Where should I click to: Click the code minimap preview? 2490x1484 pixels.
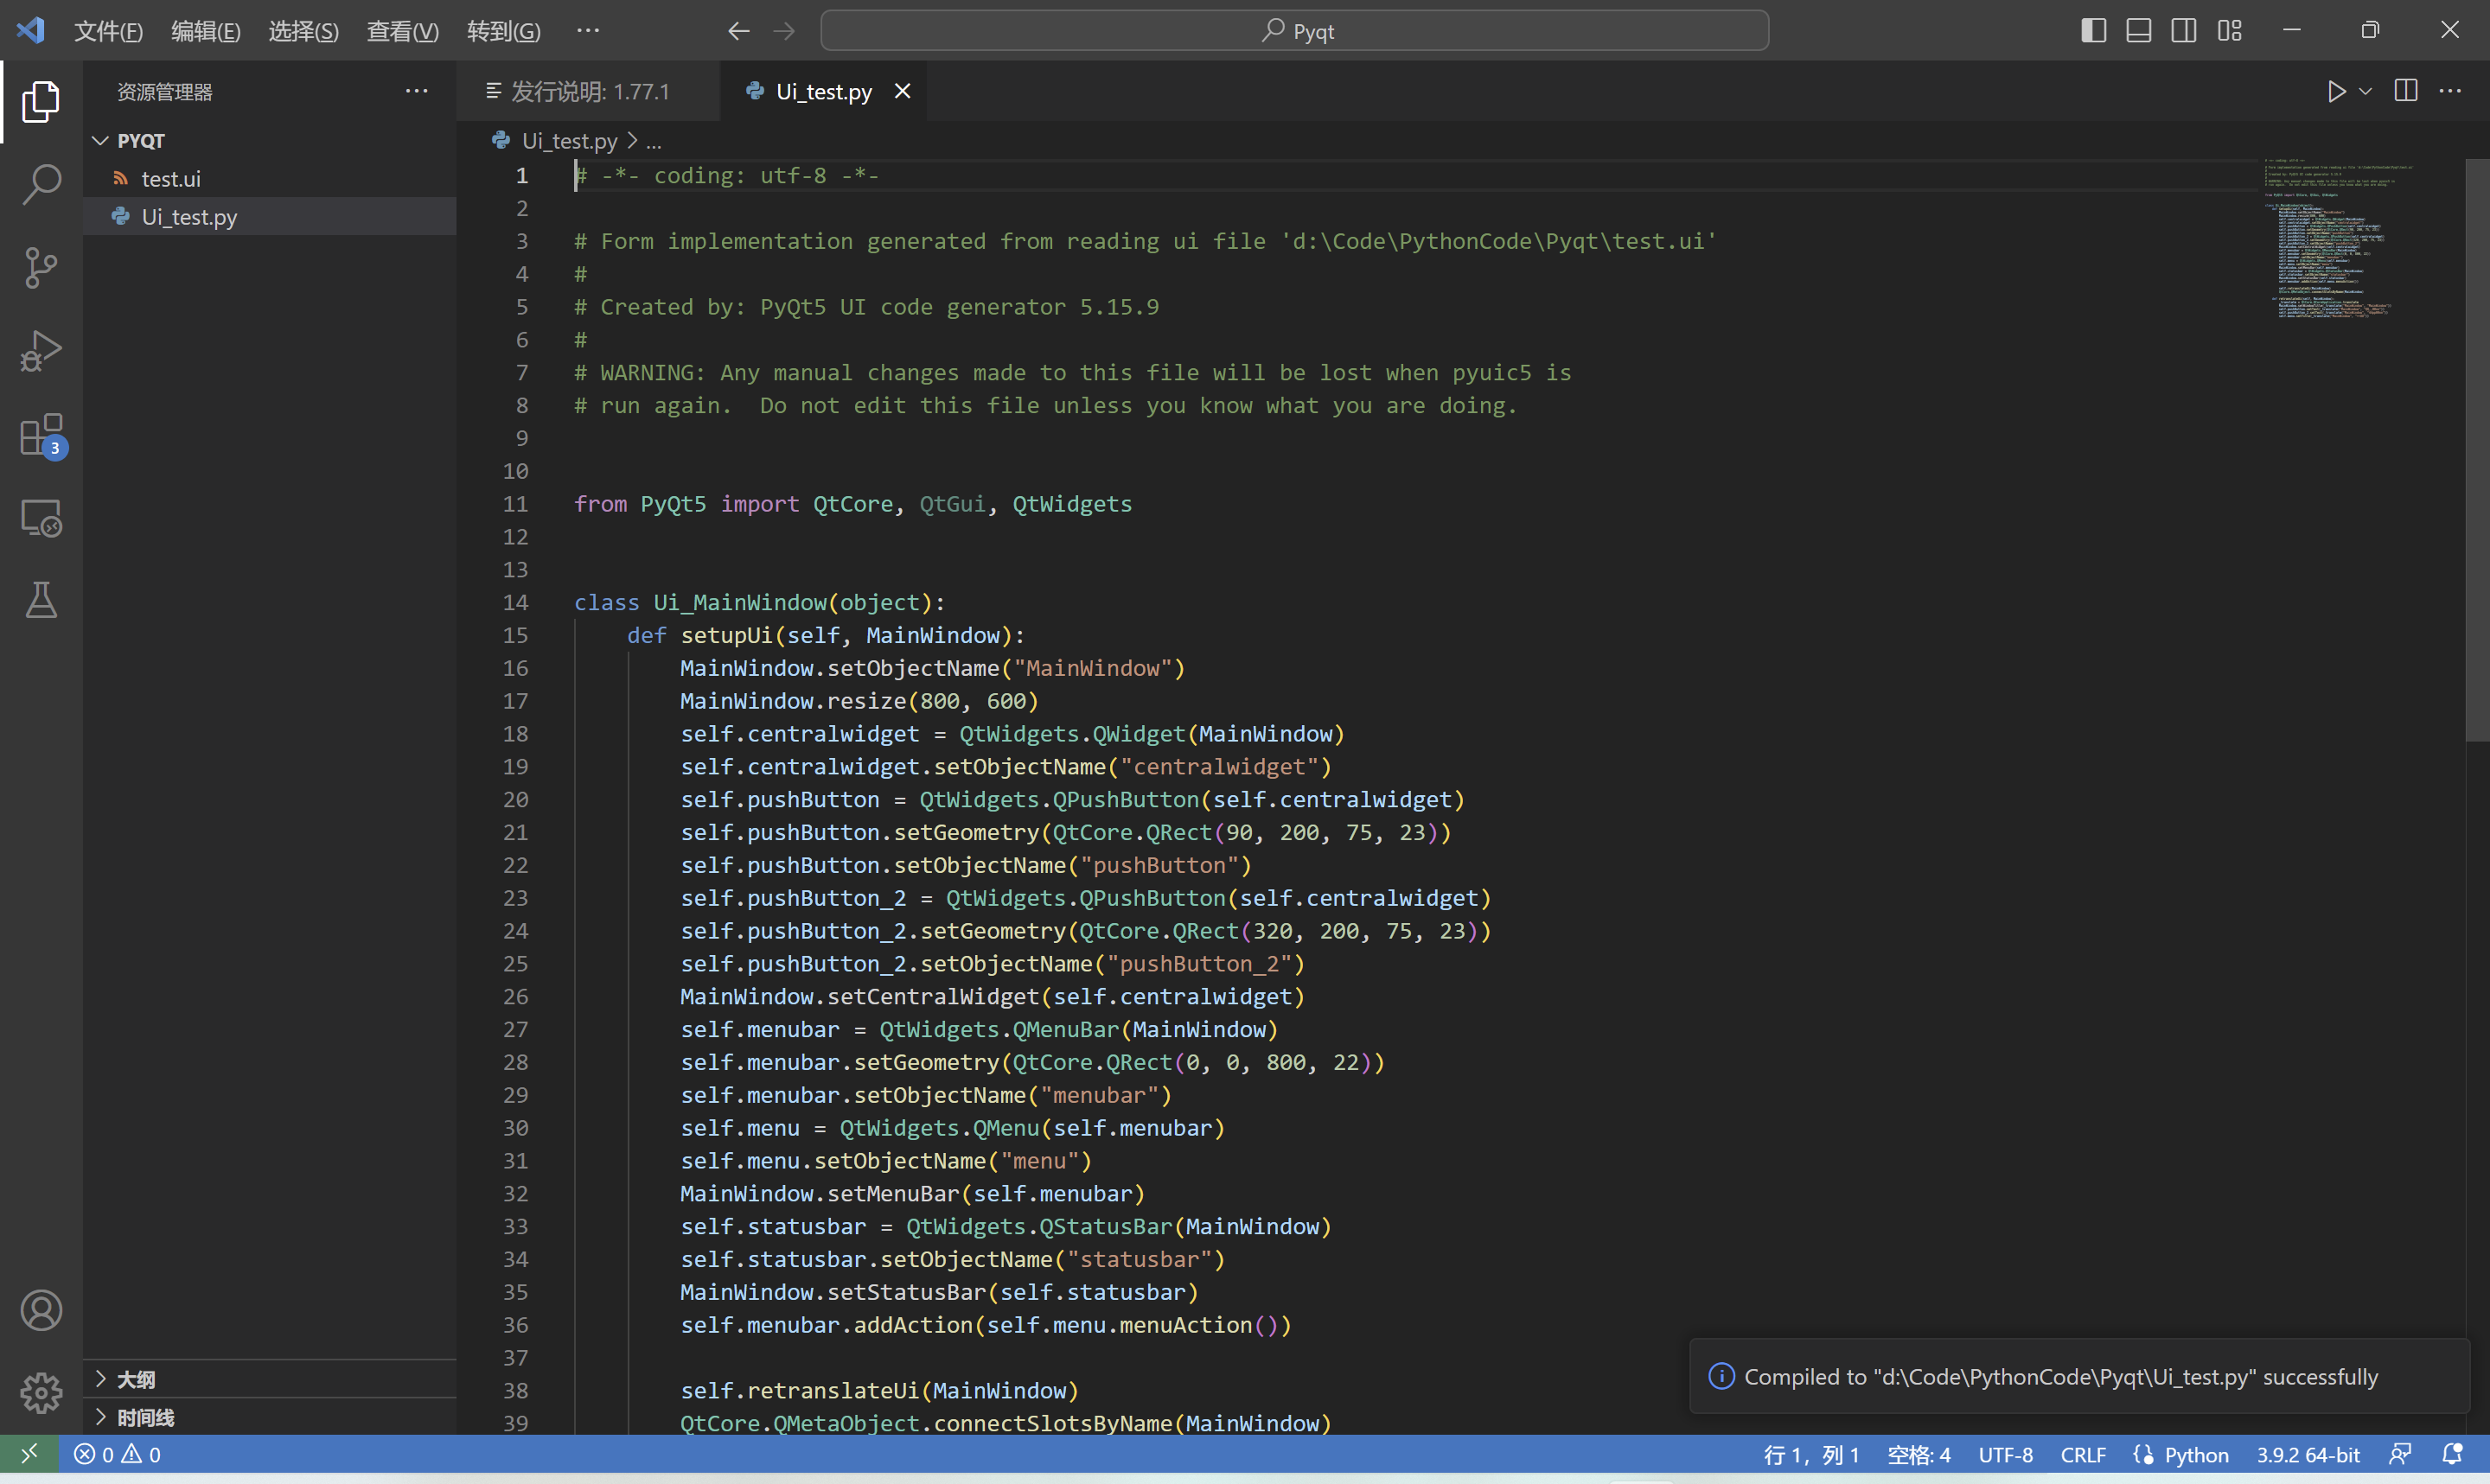(x=2339, y=238)
